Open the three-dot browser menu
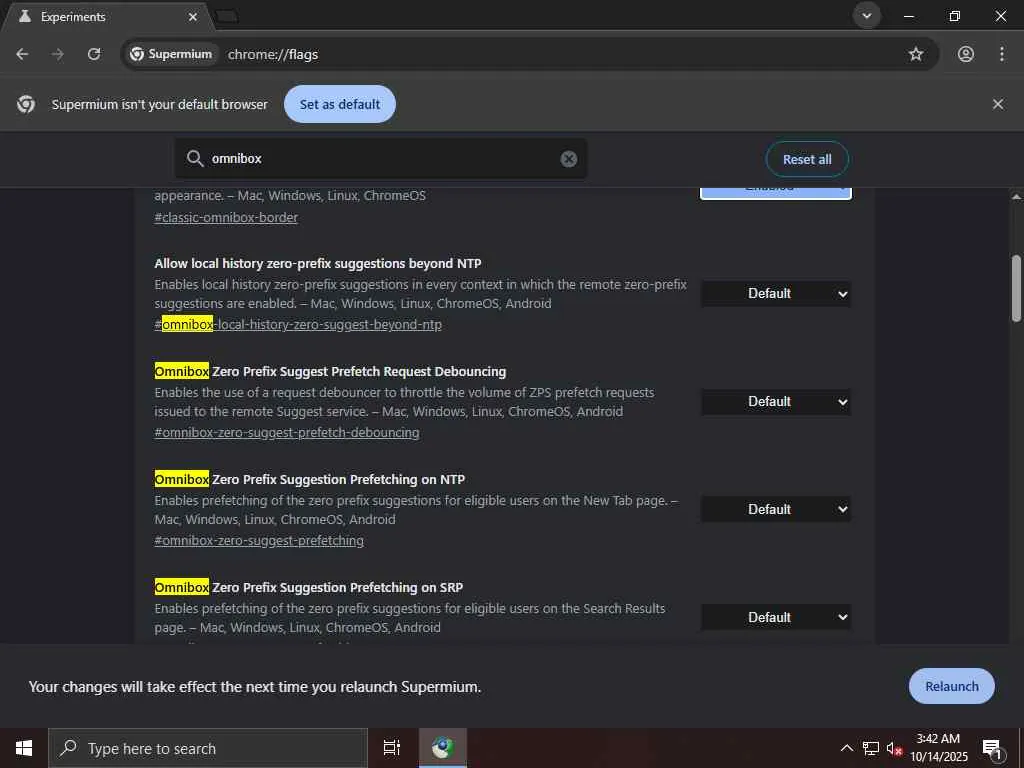Screen dimensions: 1024x768 tap(1001, 54)
